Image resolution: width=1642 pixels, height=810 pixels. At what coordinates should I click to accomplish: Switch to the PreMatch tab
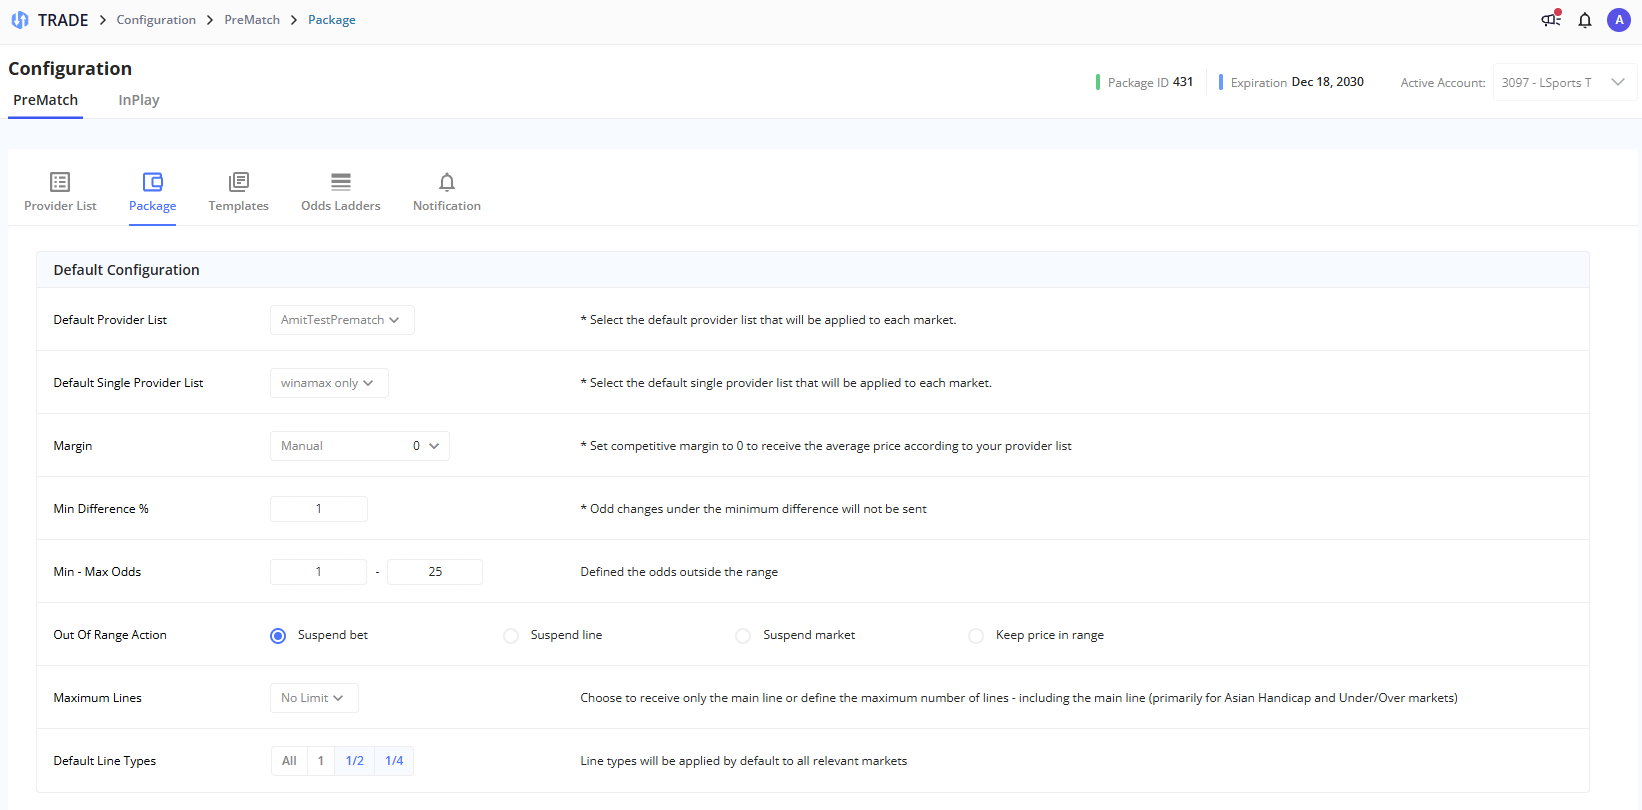coord(46,100)
